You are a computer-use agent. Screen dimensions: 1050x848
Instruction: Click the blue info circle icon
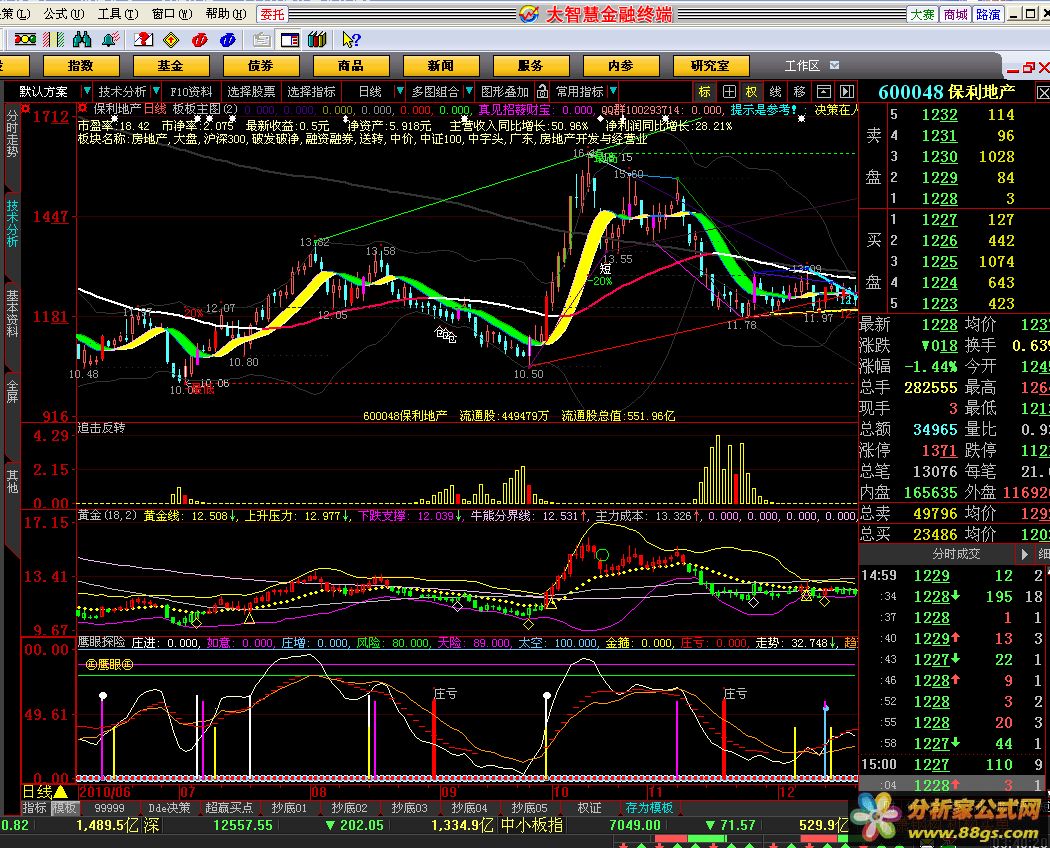coord(228,40)
